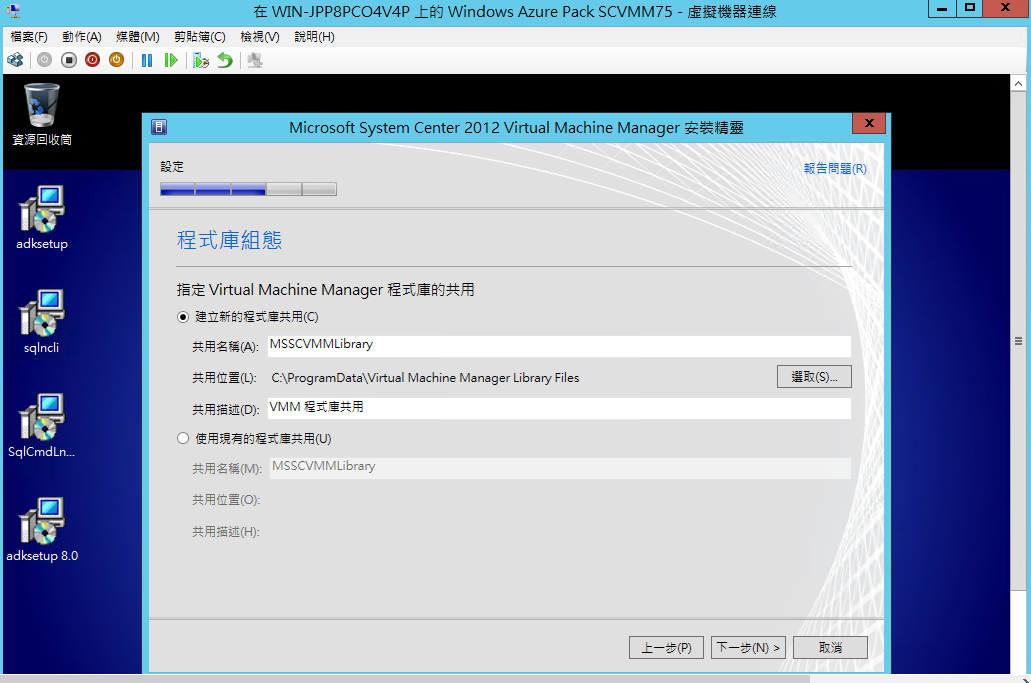This screenshot has width=1031, height=683.
Task: Open the 說明(H) menu
Action: click(x=314, y=37)
